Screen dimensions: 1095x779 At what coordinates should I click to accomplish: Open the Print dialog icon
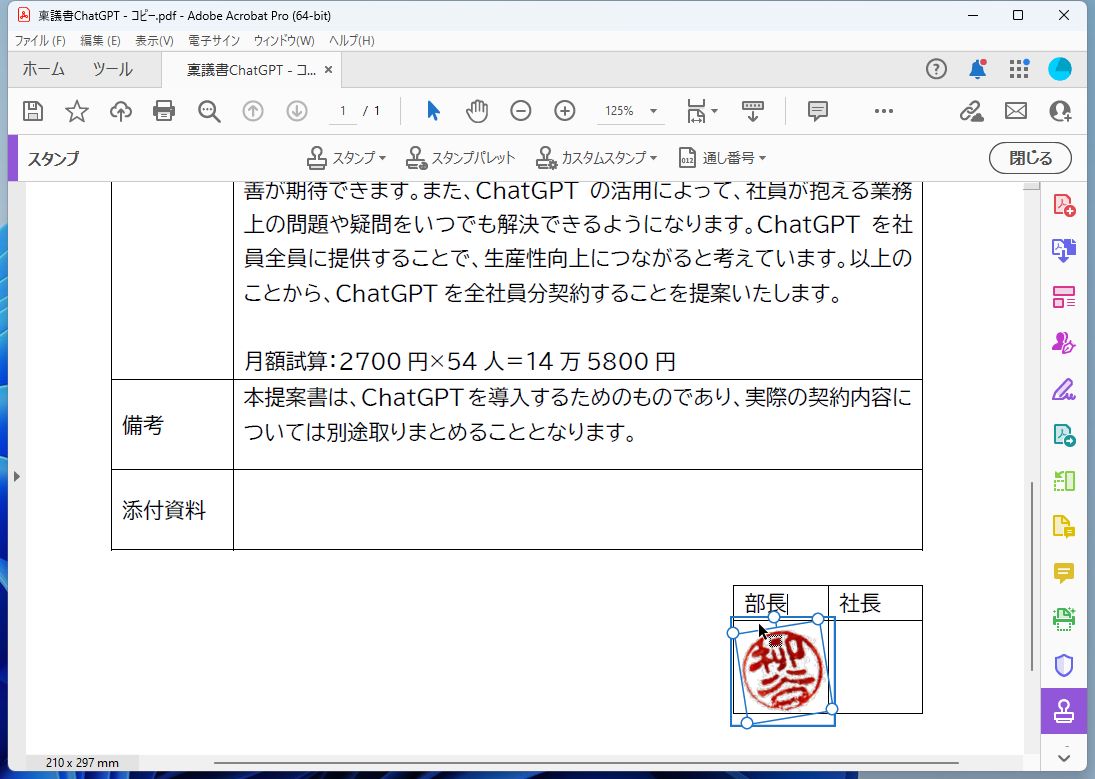coord(164,111)
